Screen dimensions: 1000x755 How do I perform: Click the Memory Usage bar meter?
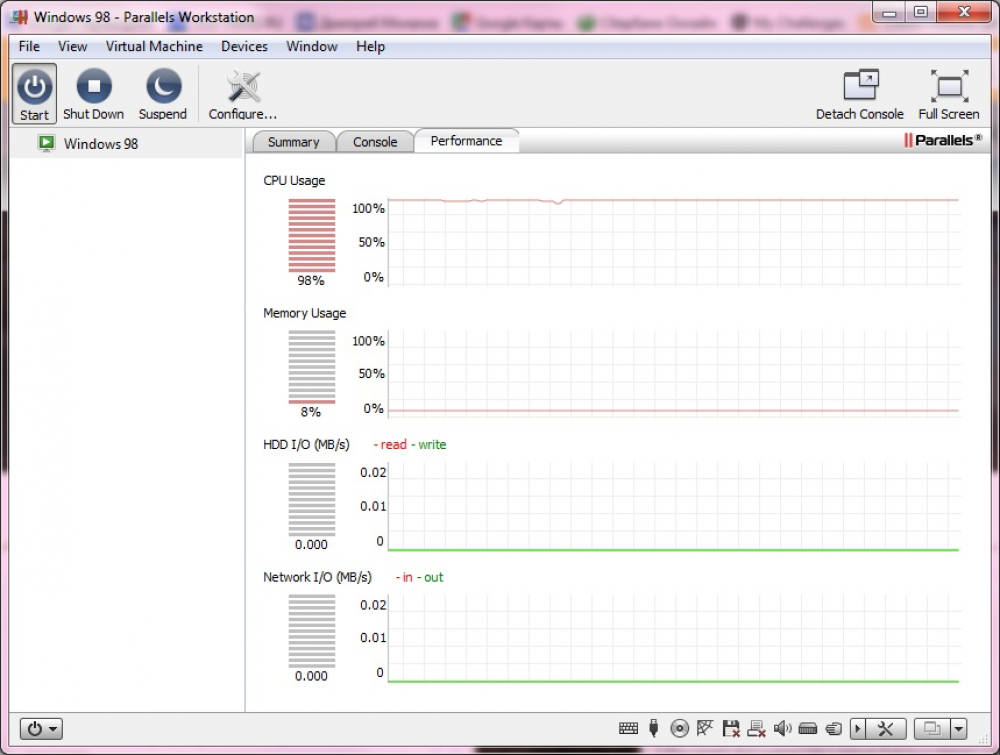[312, 367]
